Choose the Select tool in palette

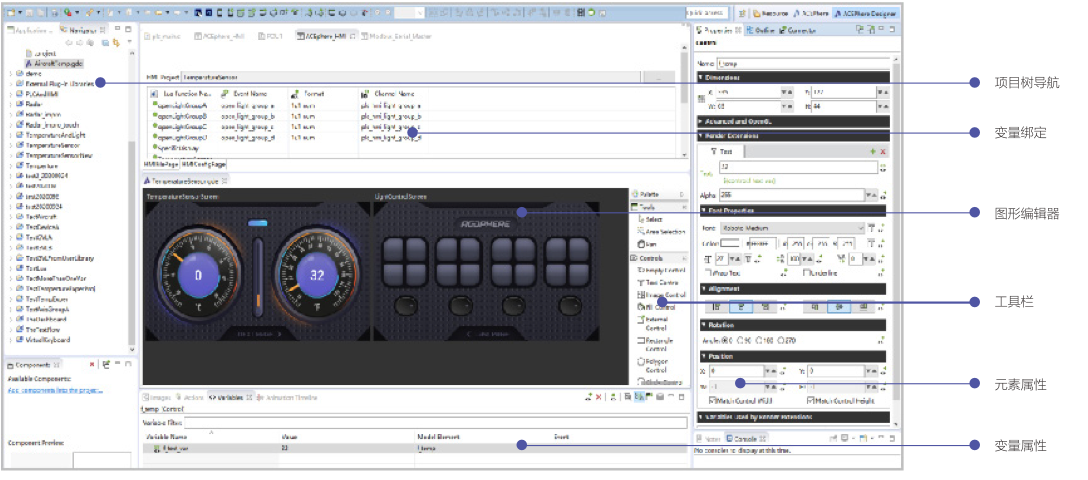tap(654, 218)
